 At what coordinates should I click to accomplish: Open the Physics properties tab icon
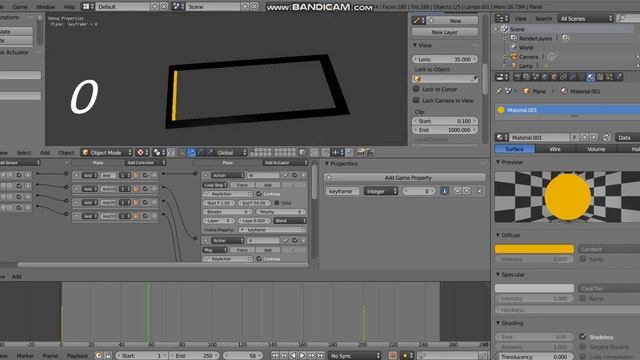click(619, 77)
